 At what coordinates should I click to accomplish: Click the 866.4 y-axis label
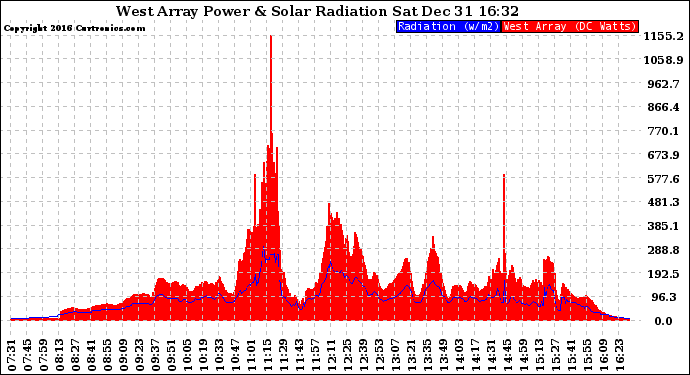663,107
